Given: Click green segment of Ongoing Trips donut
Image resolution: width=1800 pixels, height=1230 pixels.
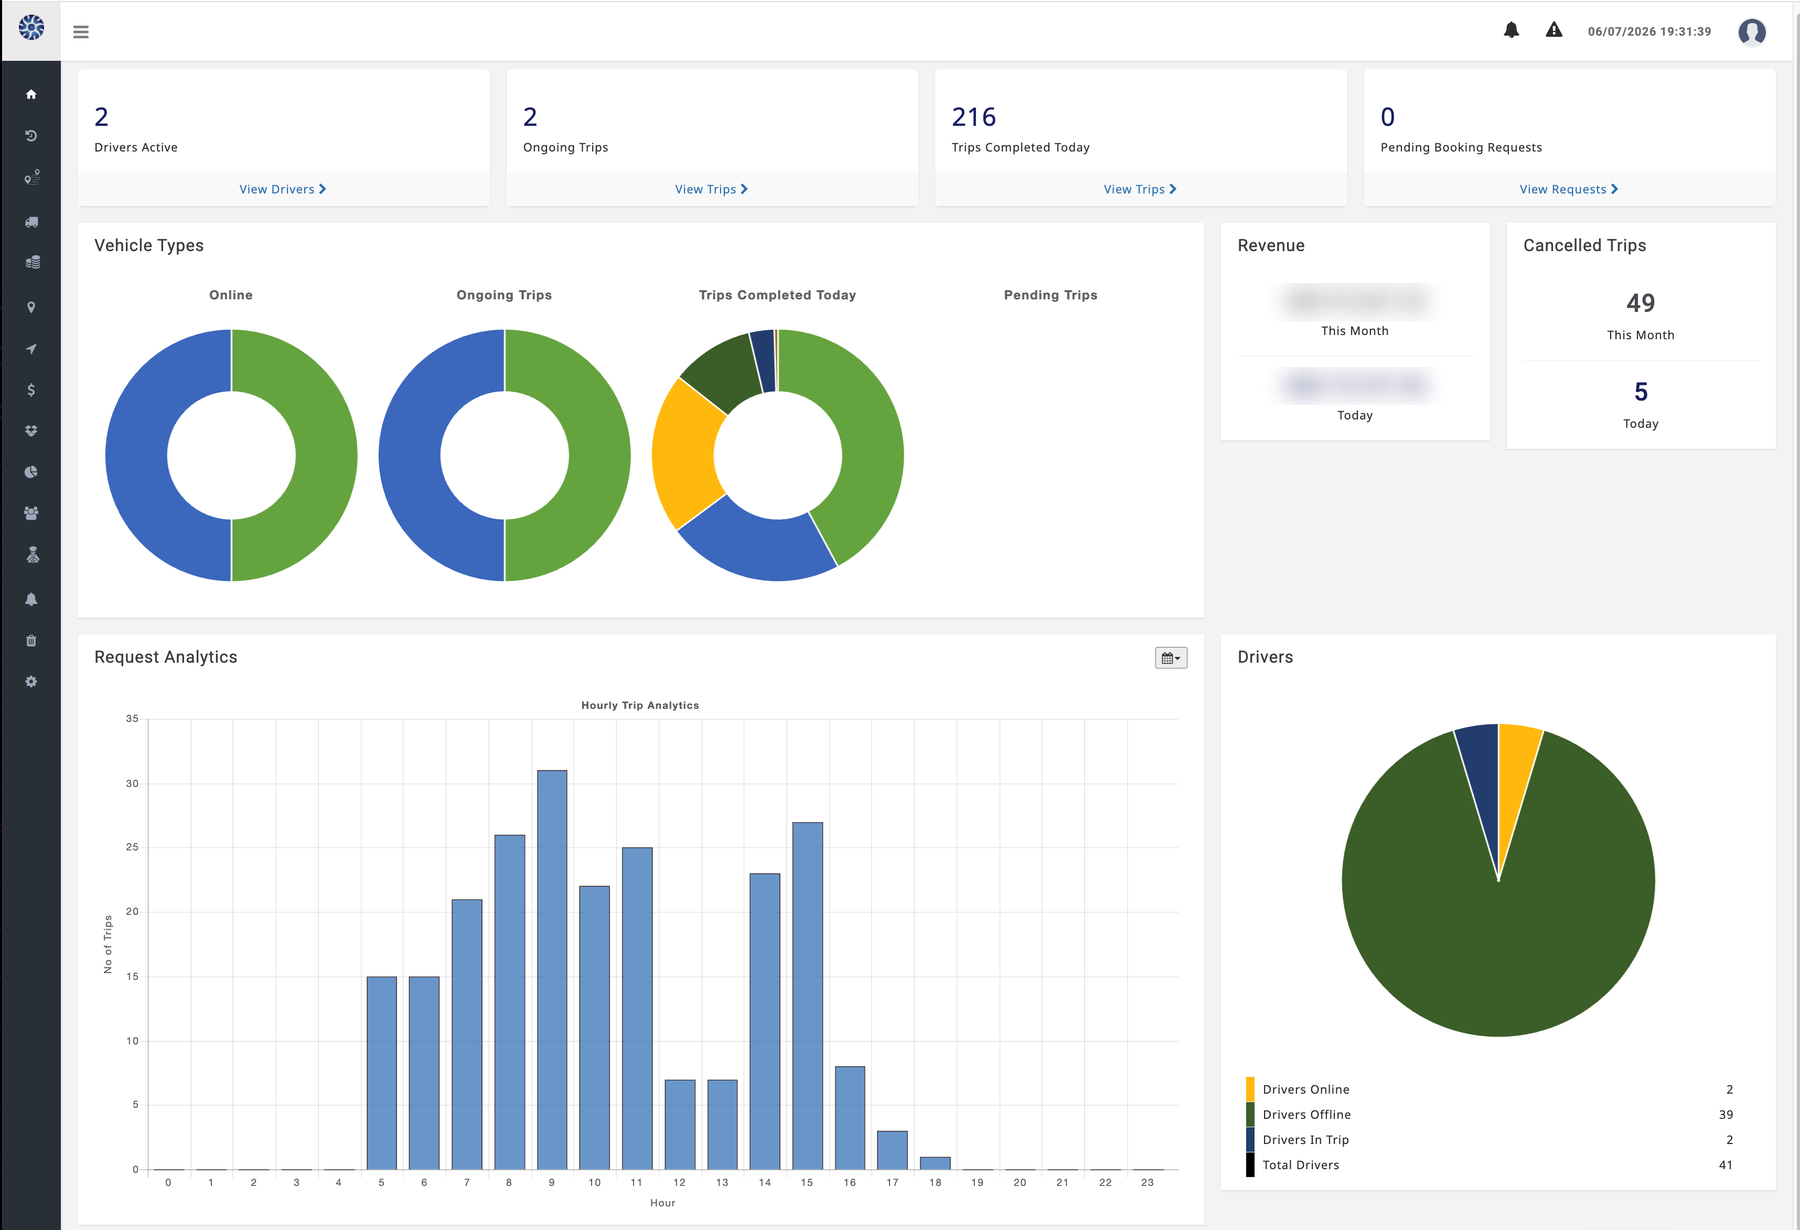Looking at the screenshot, I should [600, 455].
